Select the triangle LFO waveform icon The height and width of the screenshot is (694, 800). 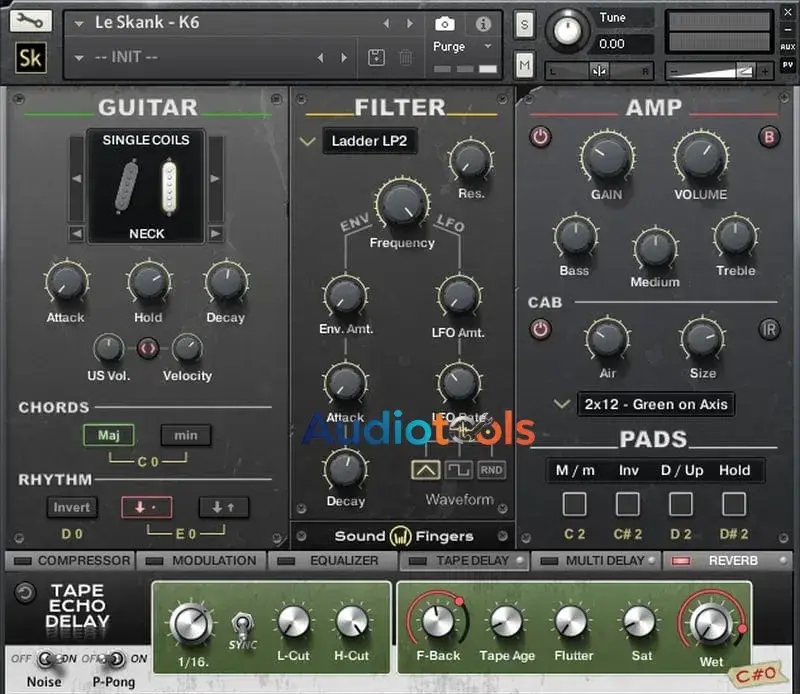click(425, 470)
